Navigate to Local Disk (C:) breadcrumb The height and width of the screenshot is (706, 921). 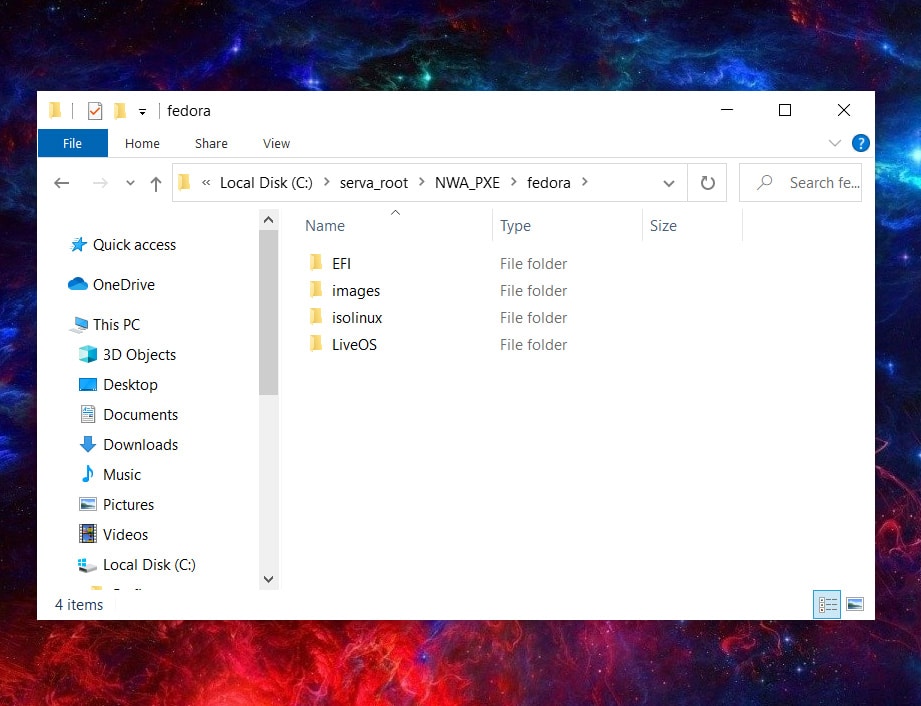267,183
